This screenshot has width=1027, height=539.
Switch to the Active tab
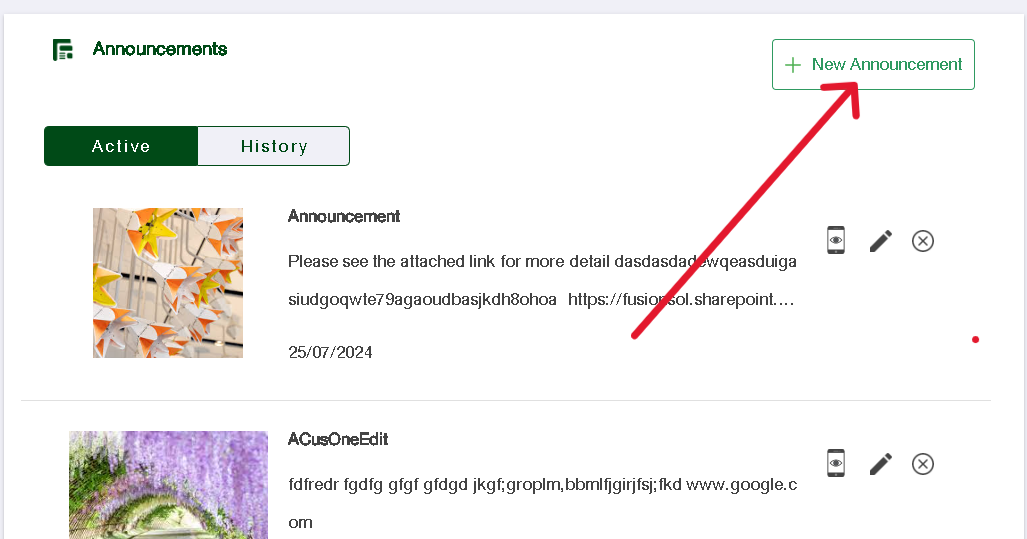(121, 146)
